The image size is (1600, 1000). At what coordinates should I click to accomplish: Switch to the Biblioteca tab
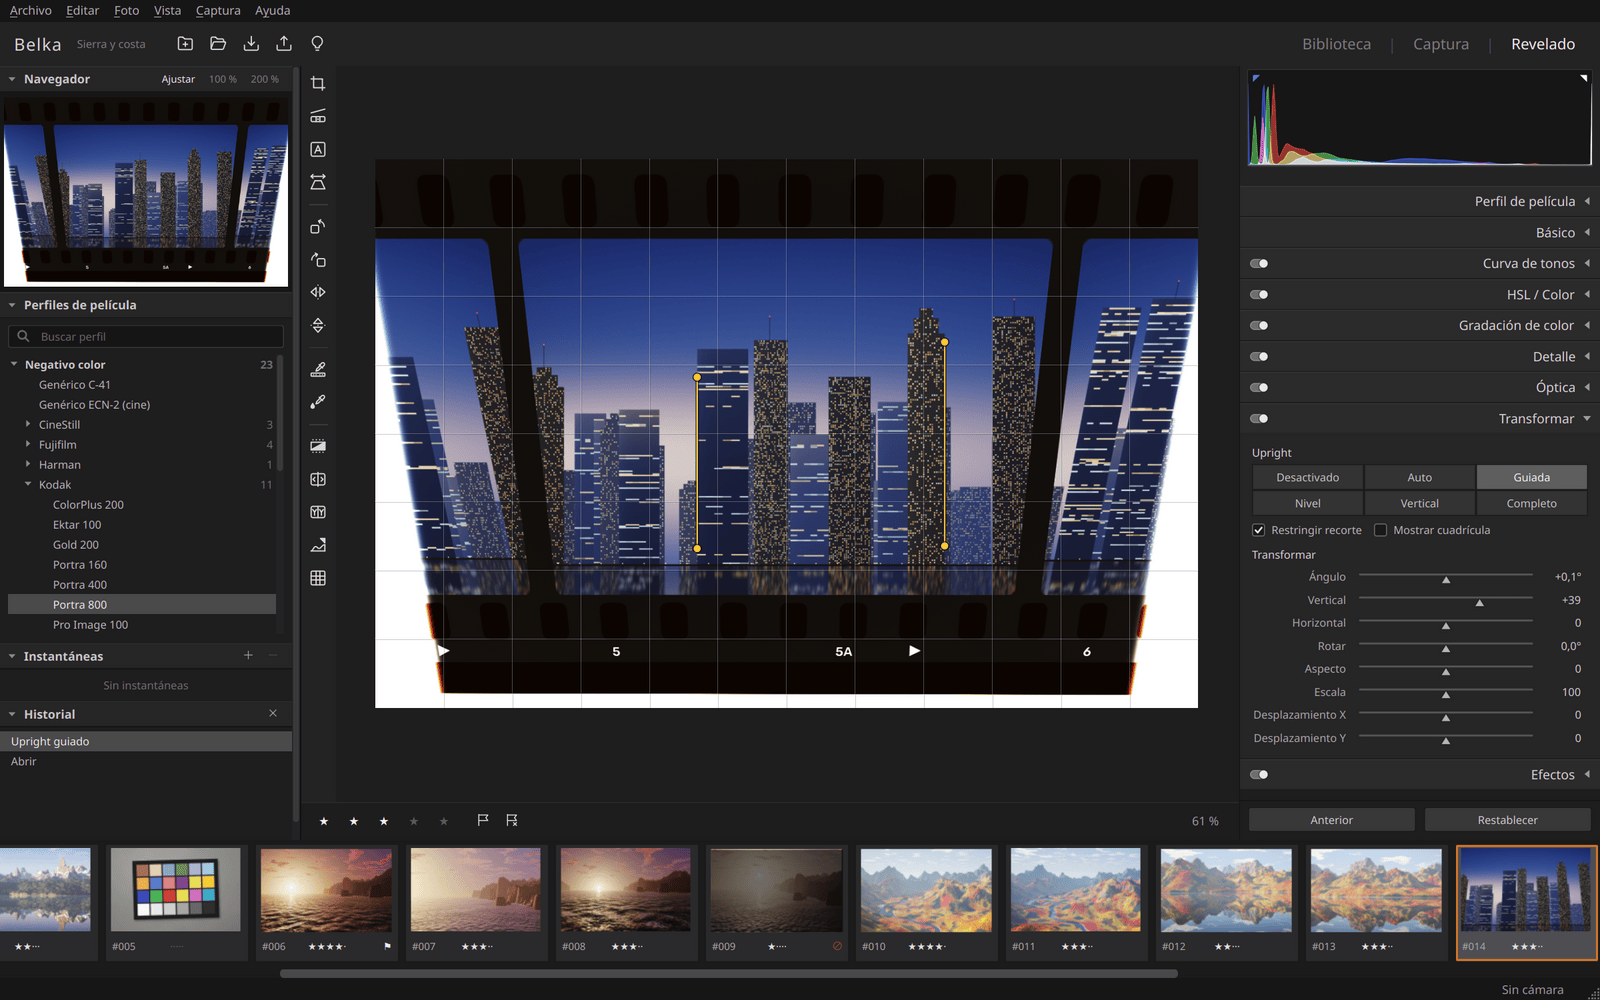[x=1336, y=44]
